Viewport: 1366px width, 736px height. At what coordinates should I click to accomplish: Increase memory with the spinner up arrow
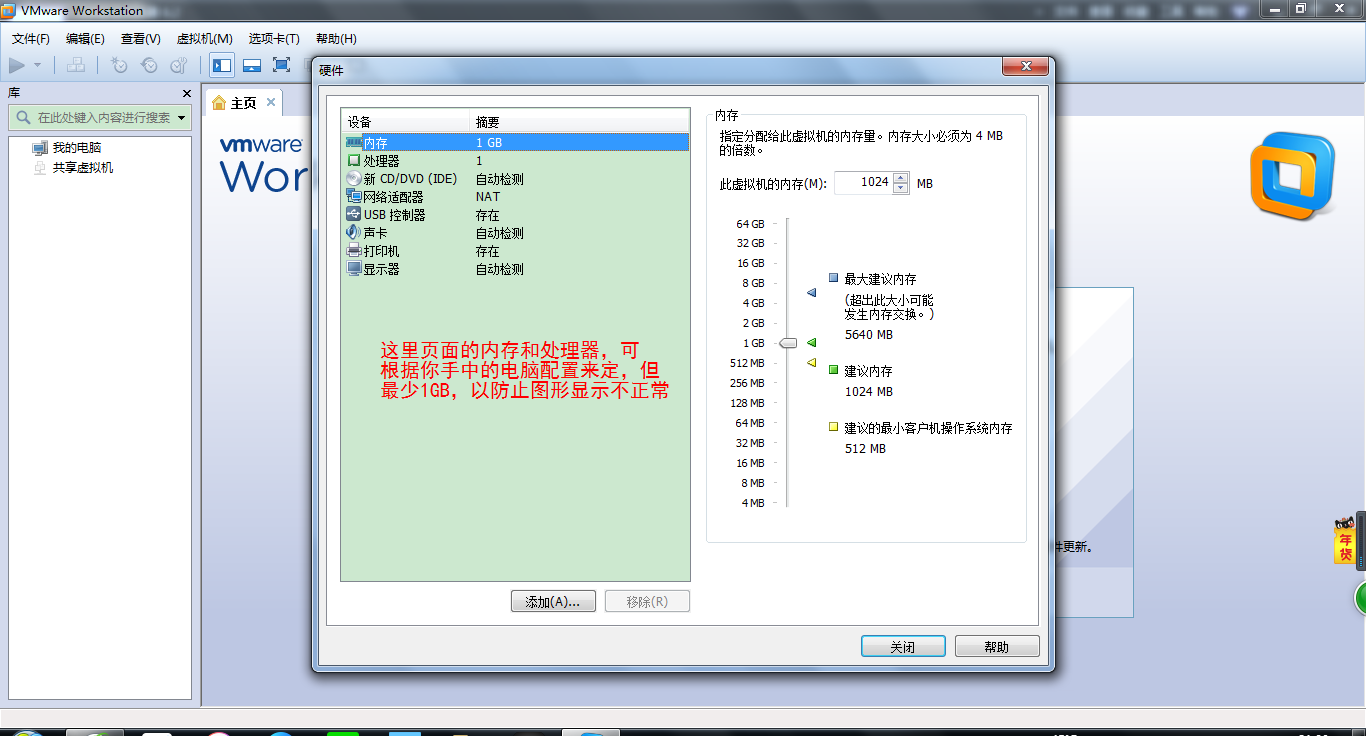point(901,178)
